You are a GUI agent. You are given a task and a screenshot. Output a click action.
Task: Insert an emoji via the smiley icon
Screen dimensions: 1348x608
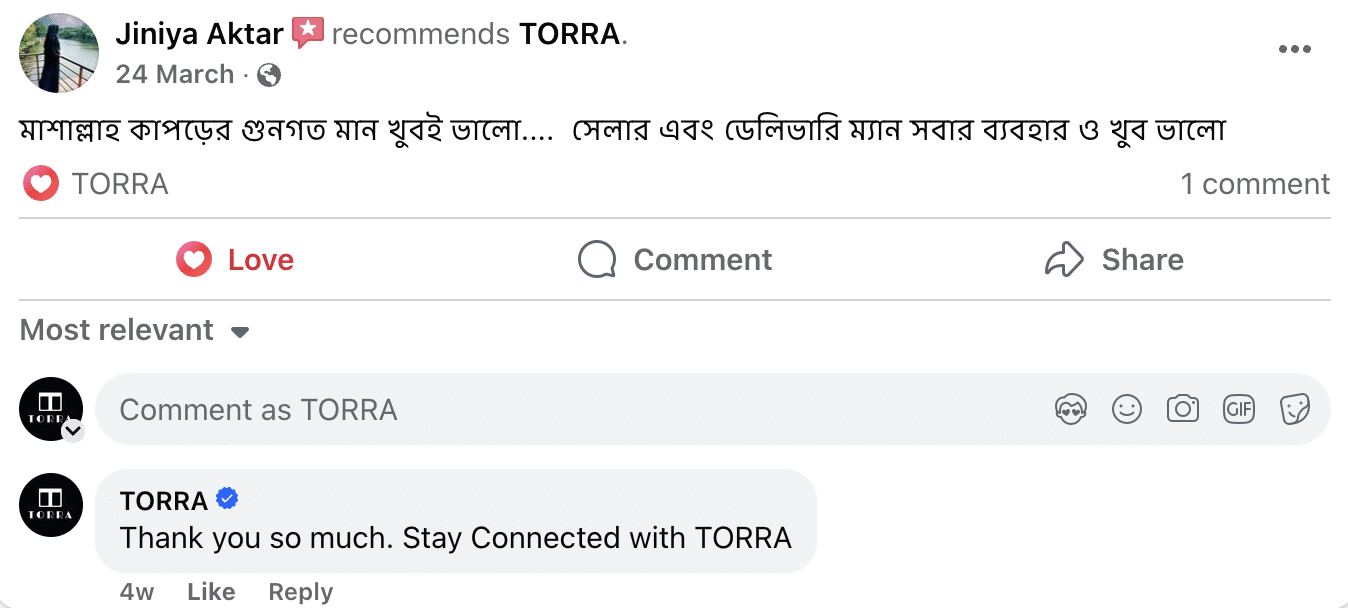1127,409
